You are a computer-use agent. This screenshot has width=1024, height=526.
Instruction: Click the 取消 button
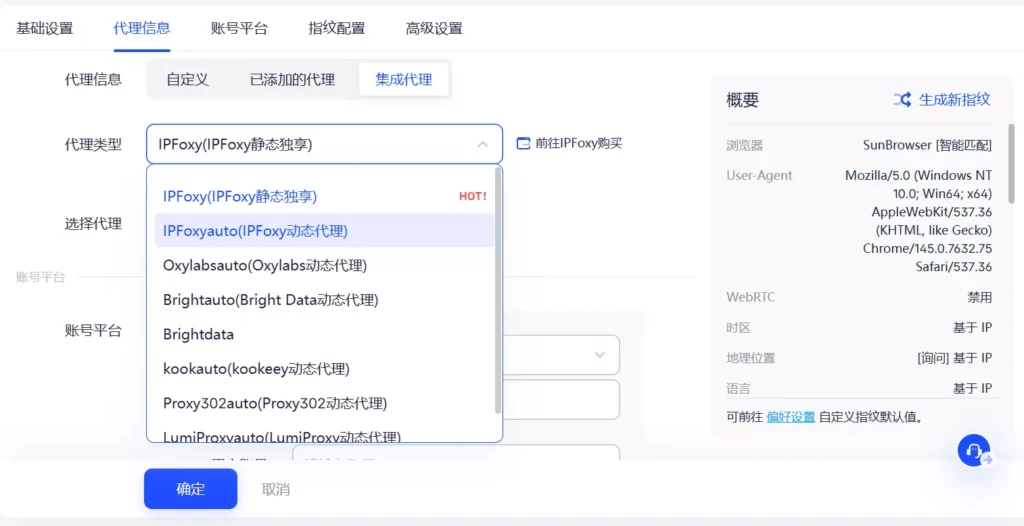276,489
